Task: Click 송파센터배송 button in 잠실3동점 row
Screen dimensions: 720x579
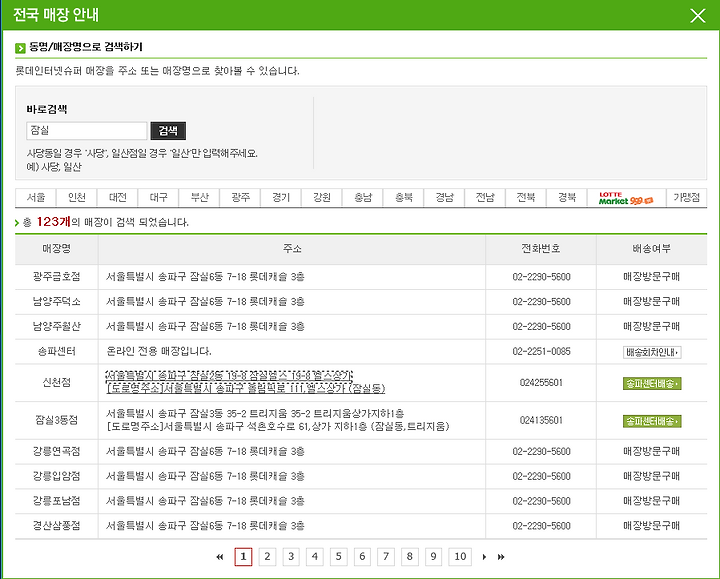Action: click(652, 421)
